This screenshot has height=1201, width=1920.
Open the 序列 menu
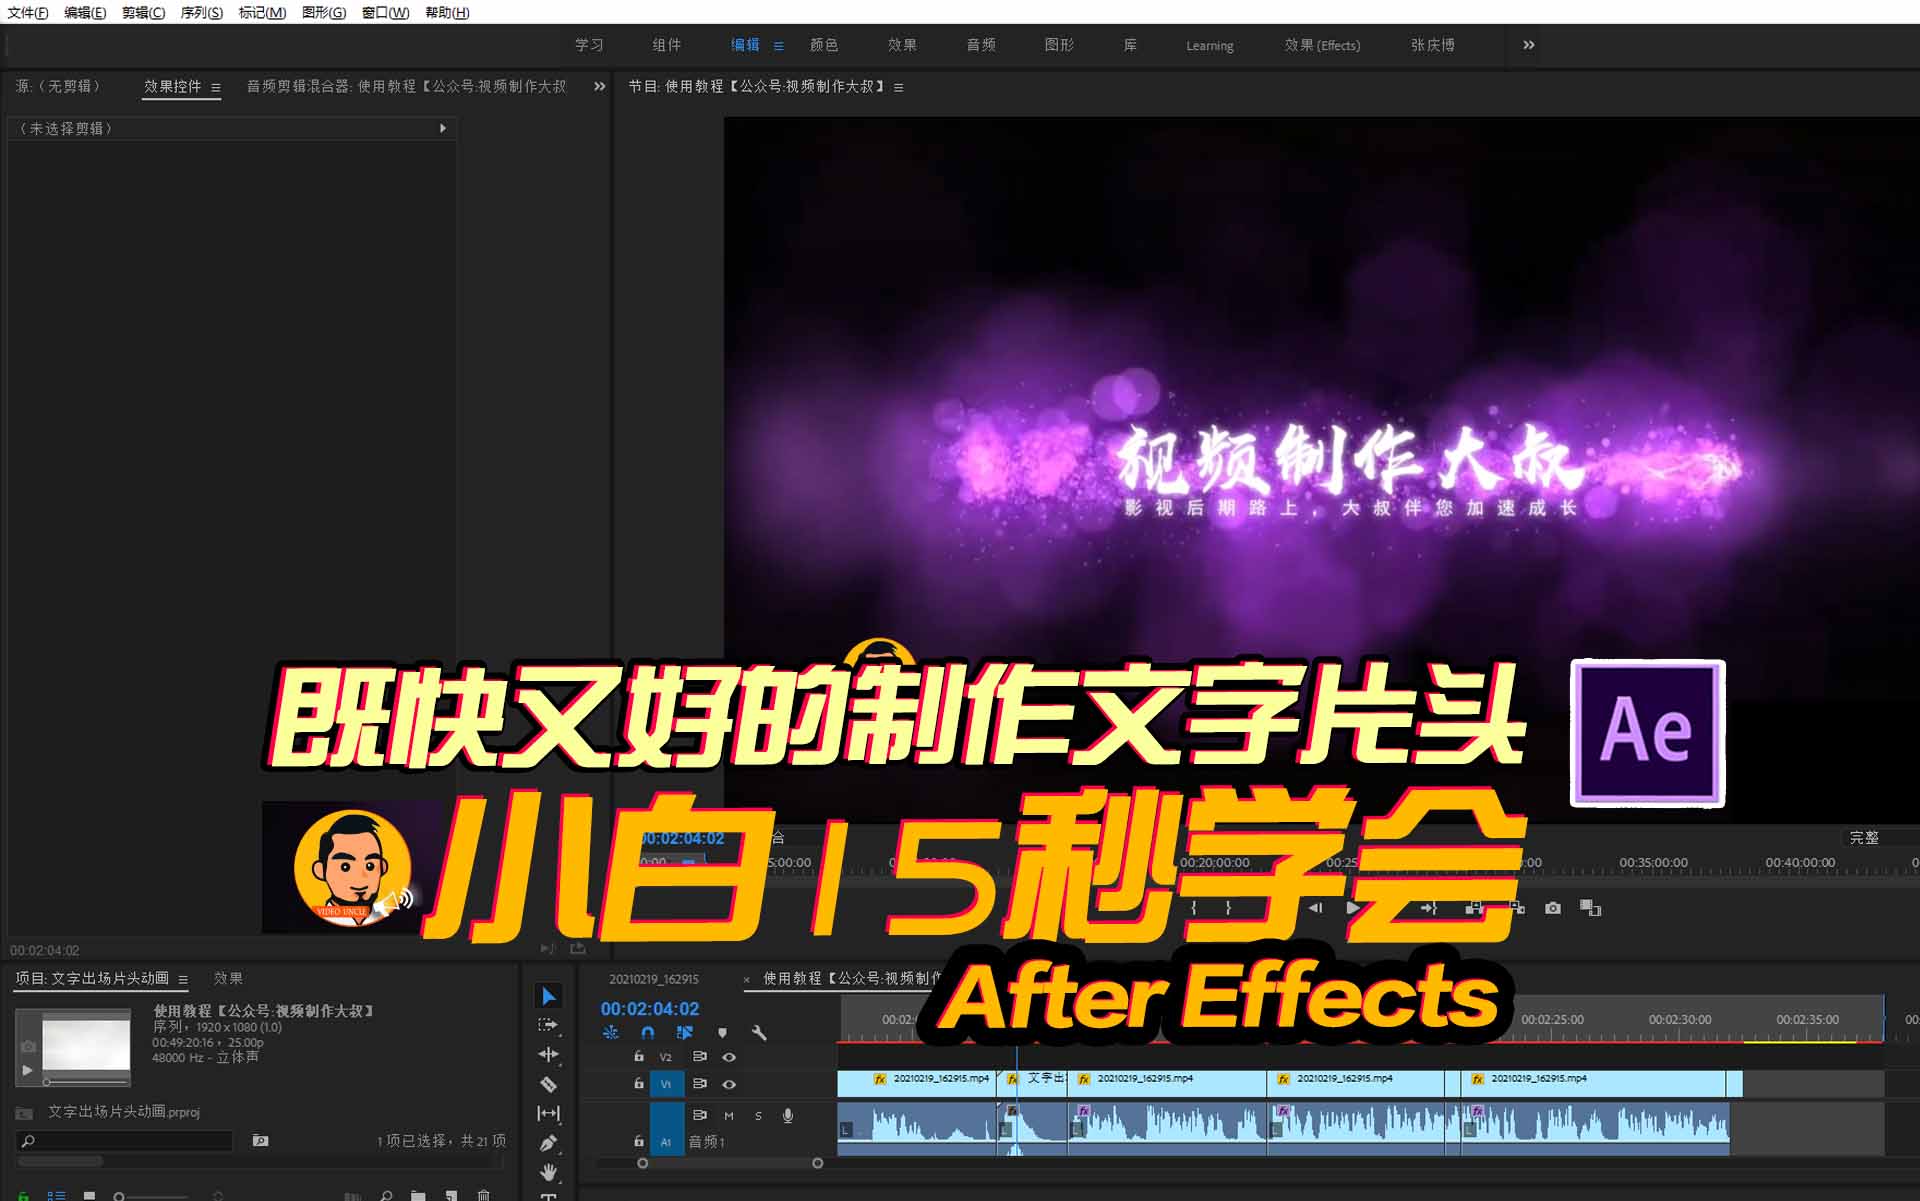(x=201, y=12)
